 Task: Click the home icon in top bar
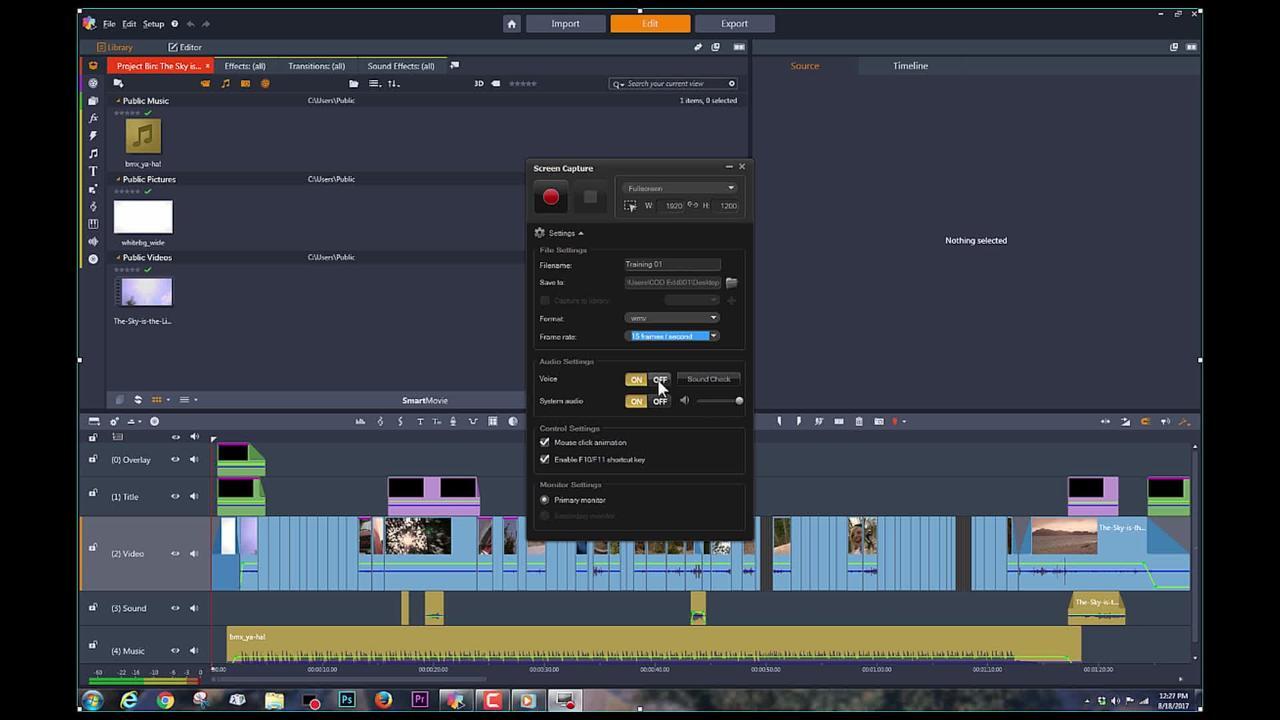tap(512, 24)
